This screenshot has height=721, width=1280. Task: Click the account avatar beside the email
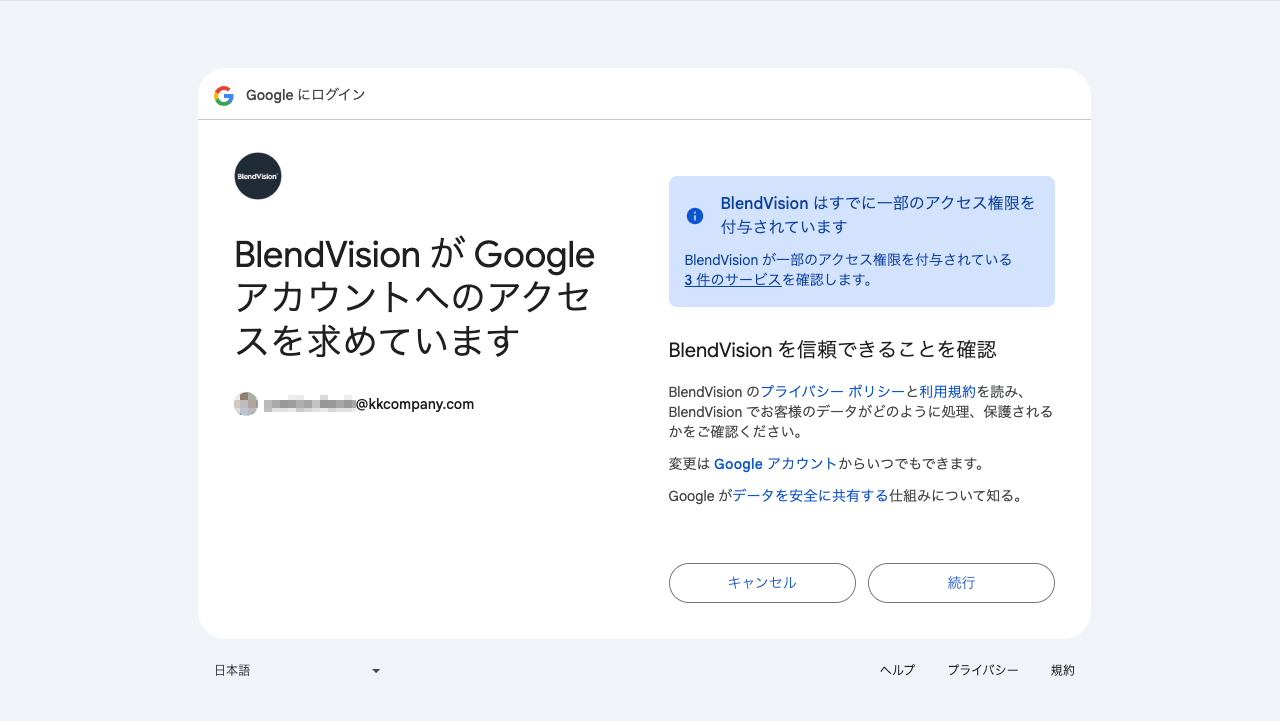click(246, 404)
